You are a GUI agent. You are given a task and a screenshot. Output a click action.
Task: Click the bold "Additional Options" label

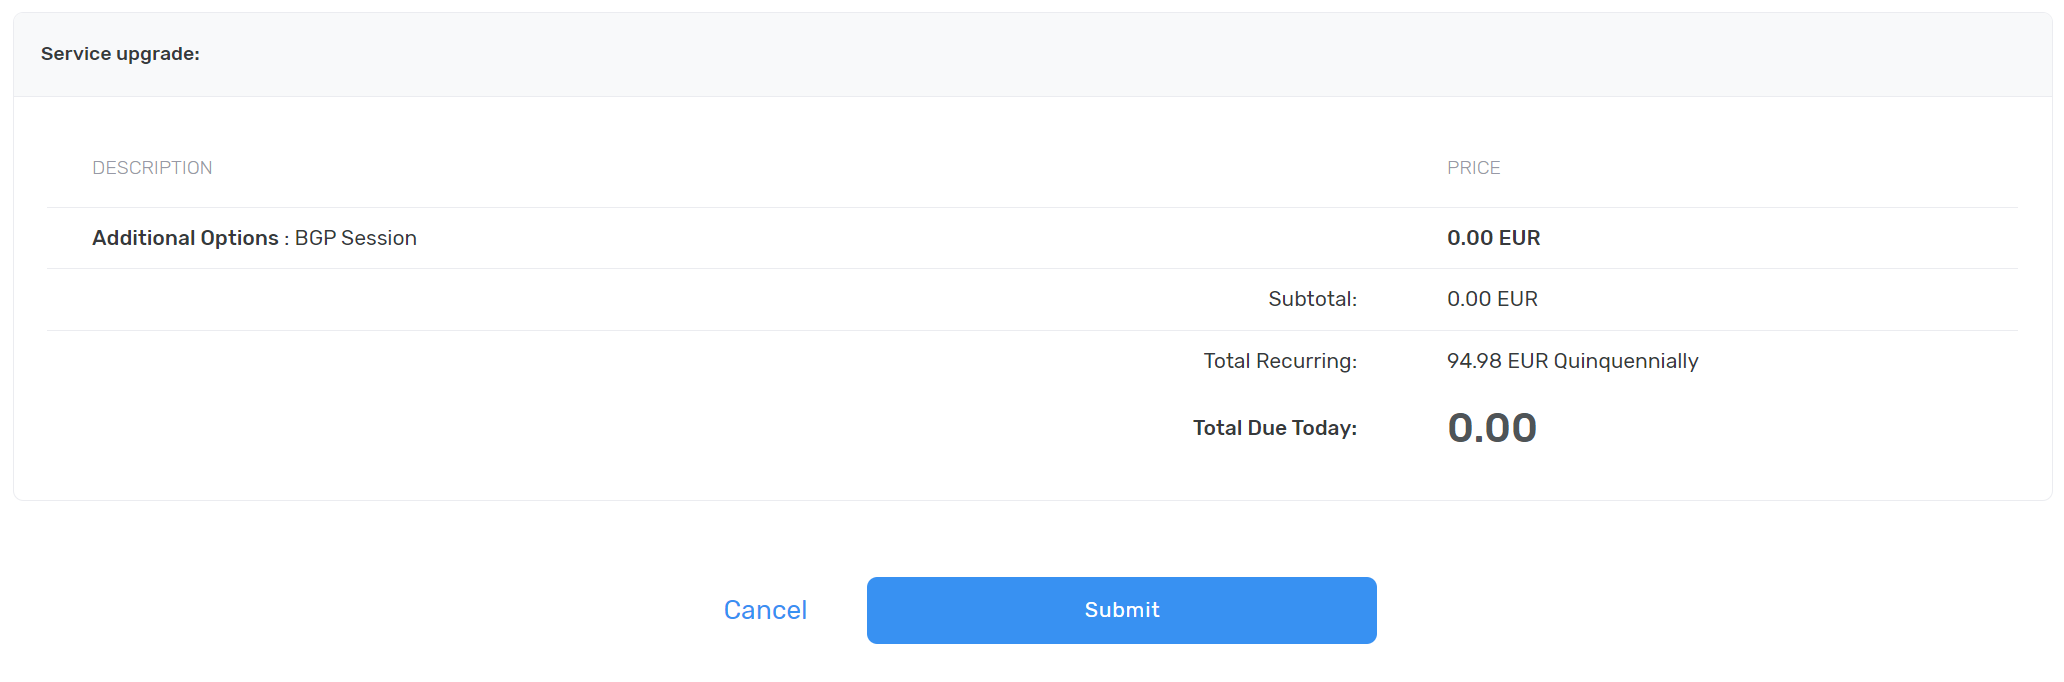[185, 238]
